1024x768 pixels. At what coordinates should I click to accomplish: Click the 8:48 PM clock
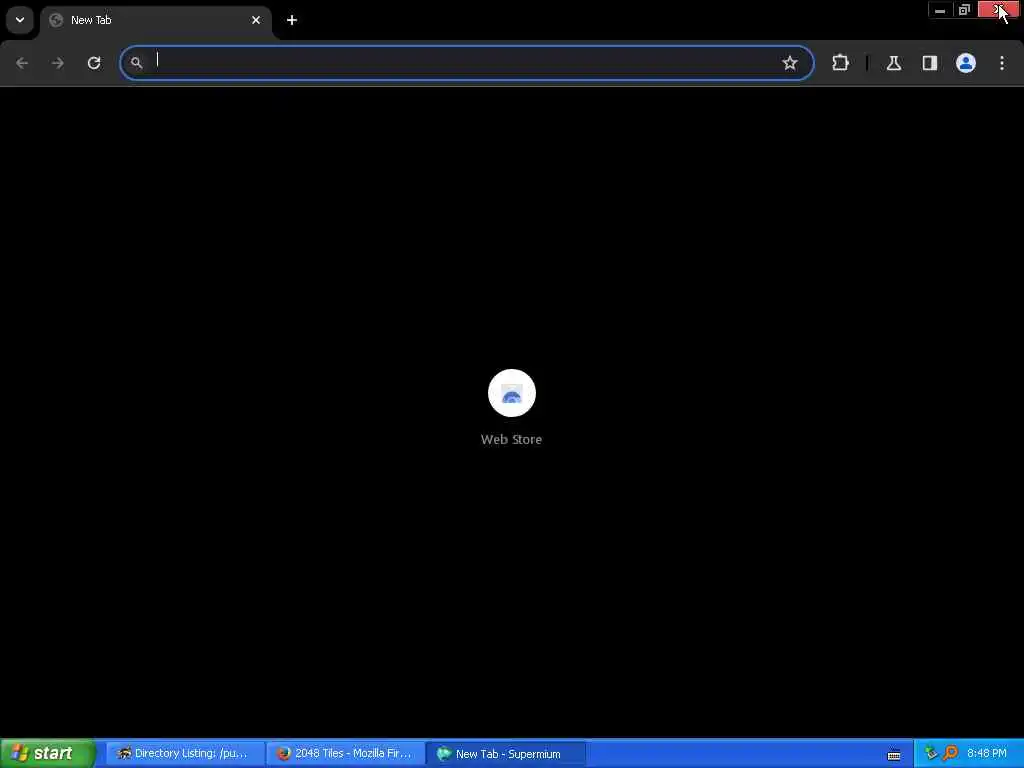[987, 754]
